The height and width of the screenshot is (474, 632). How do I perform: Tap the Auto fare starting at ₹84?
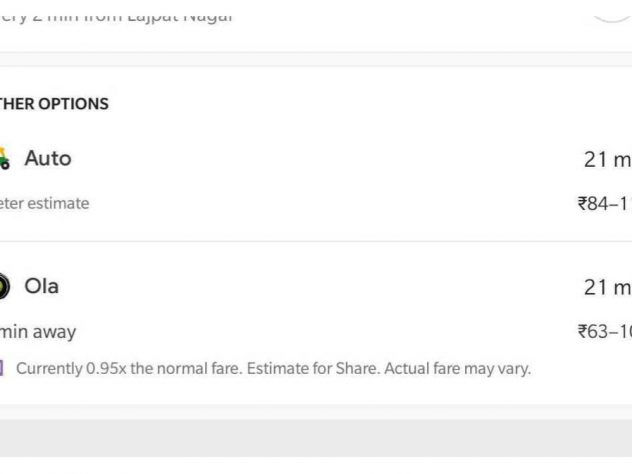[604, 204]
